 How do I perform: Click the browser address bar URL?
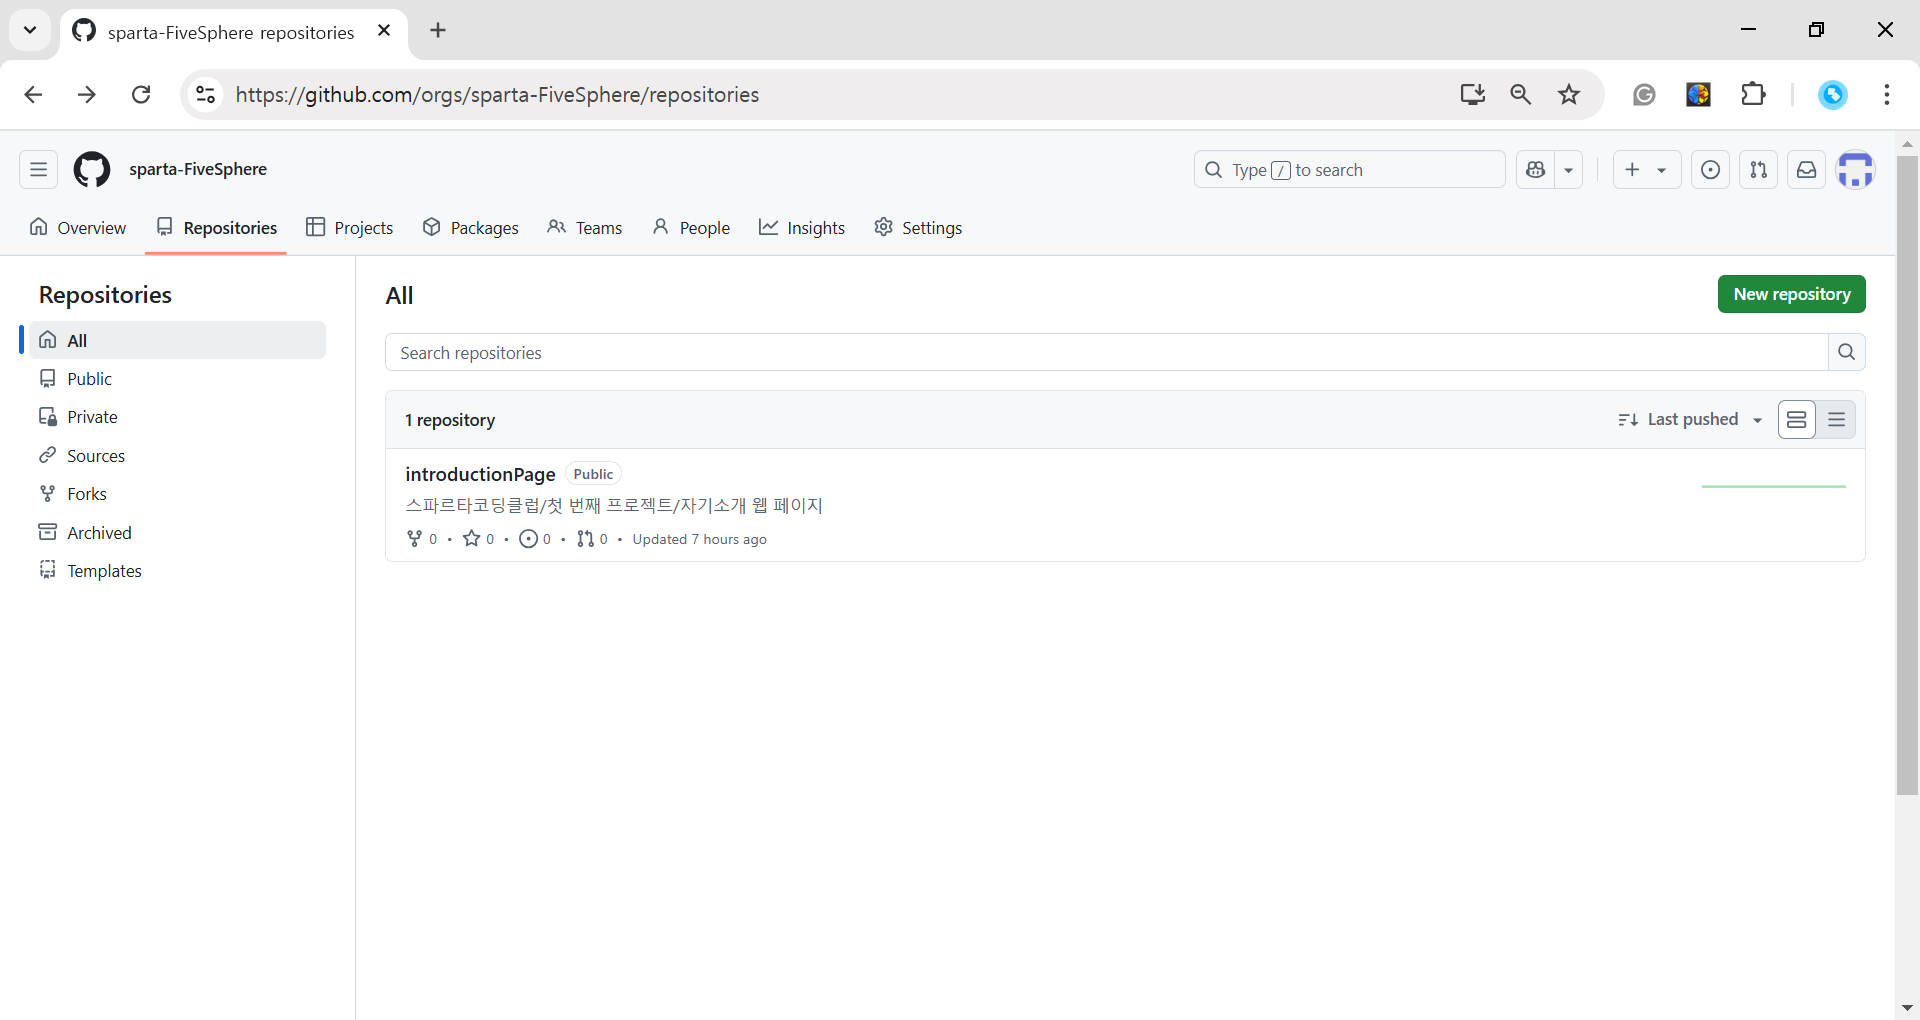click(x=497, y=95)
